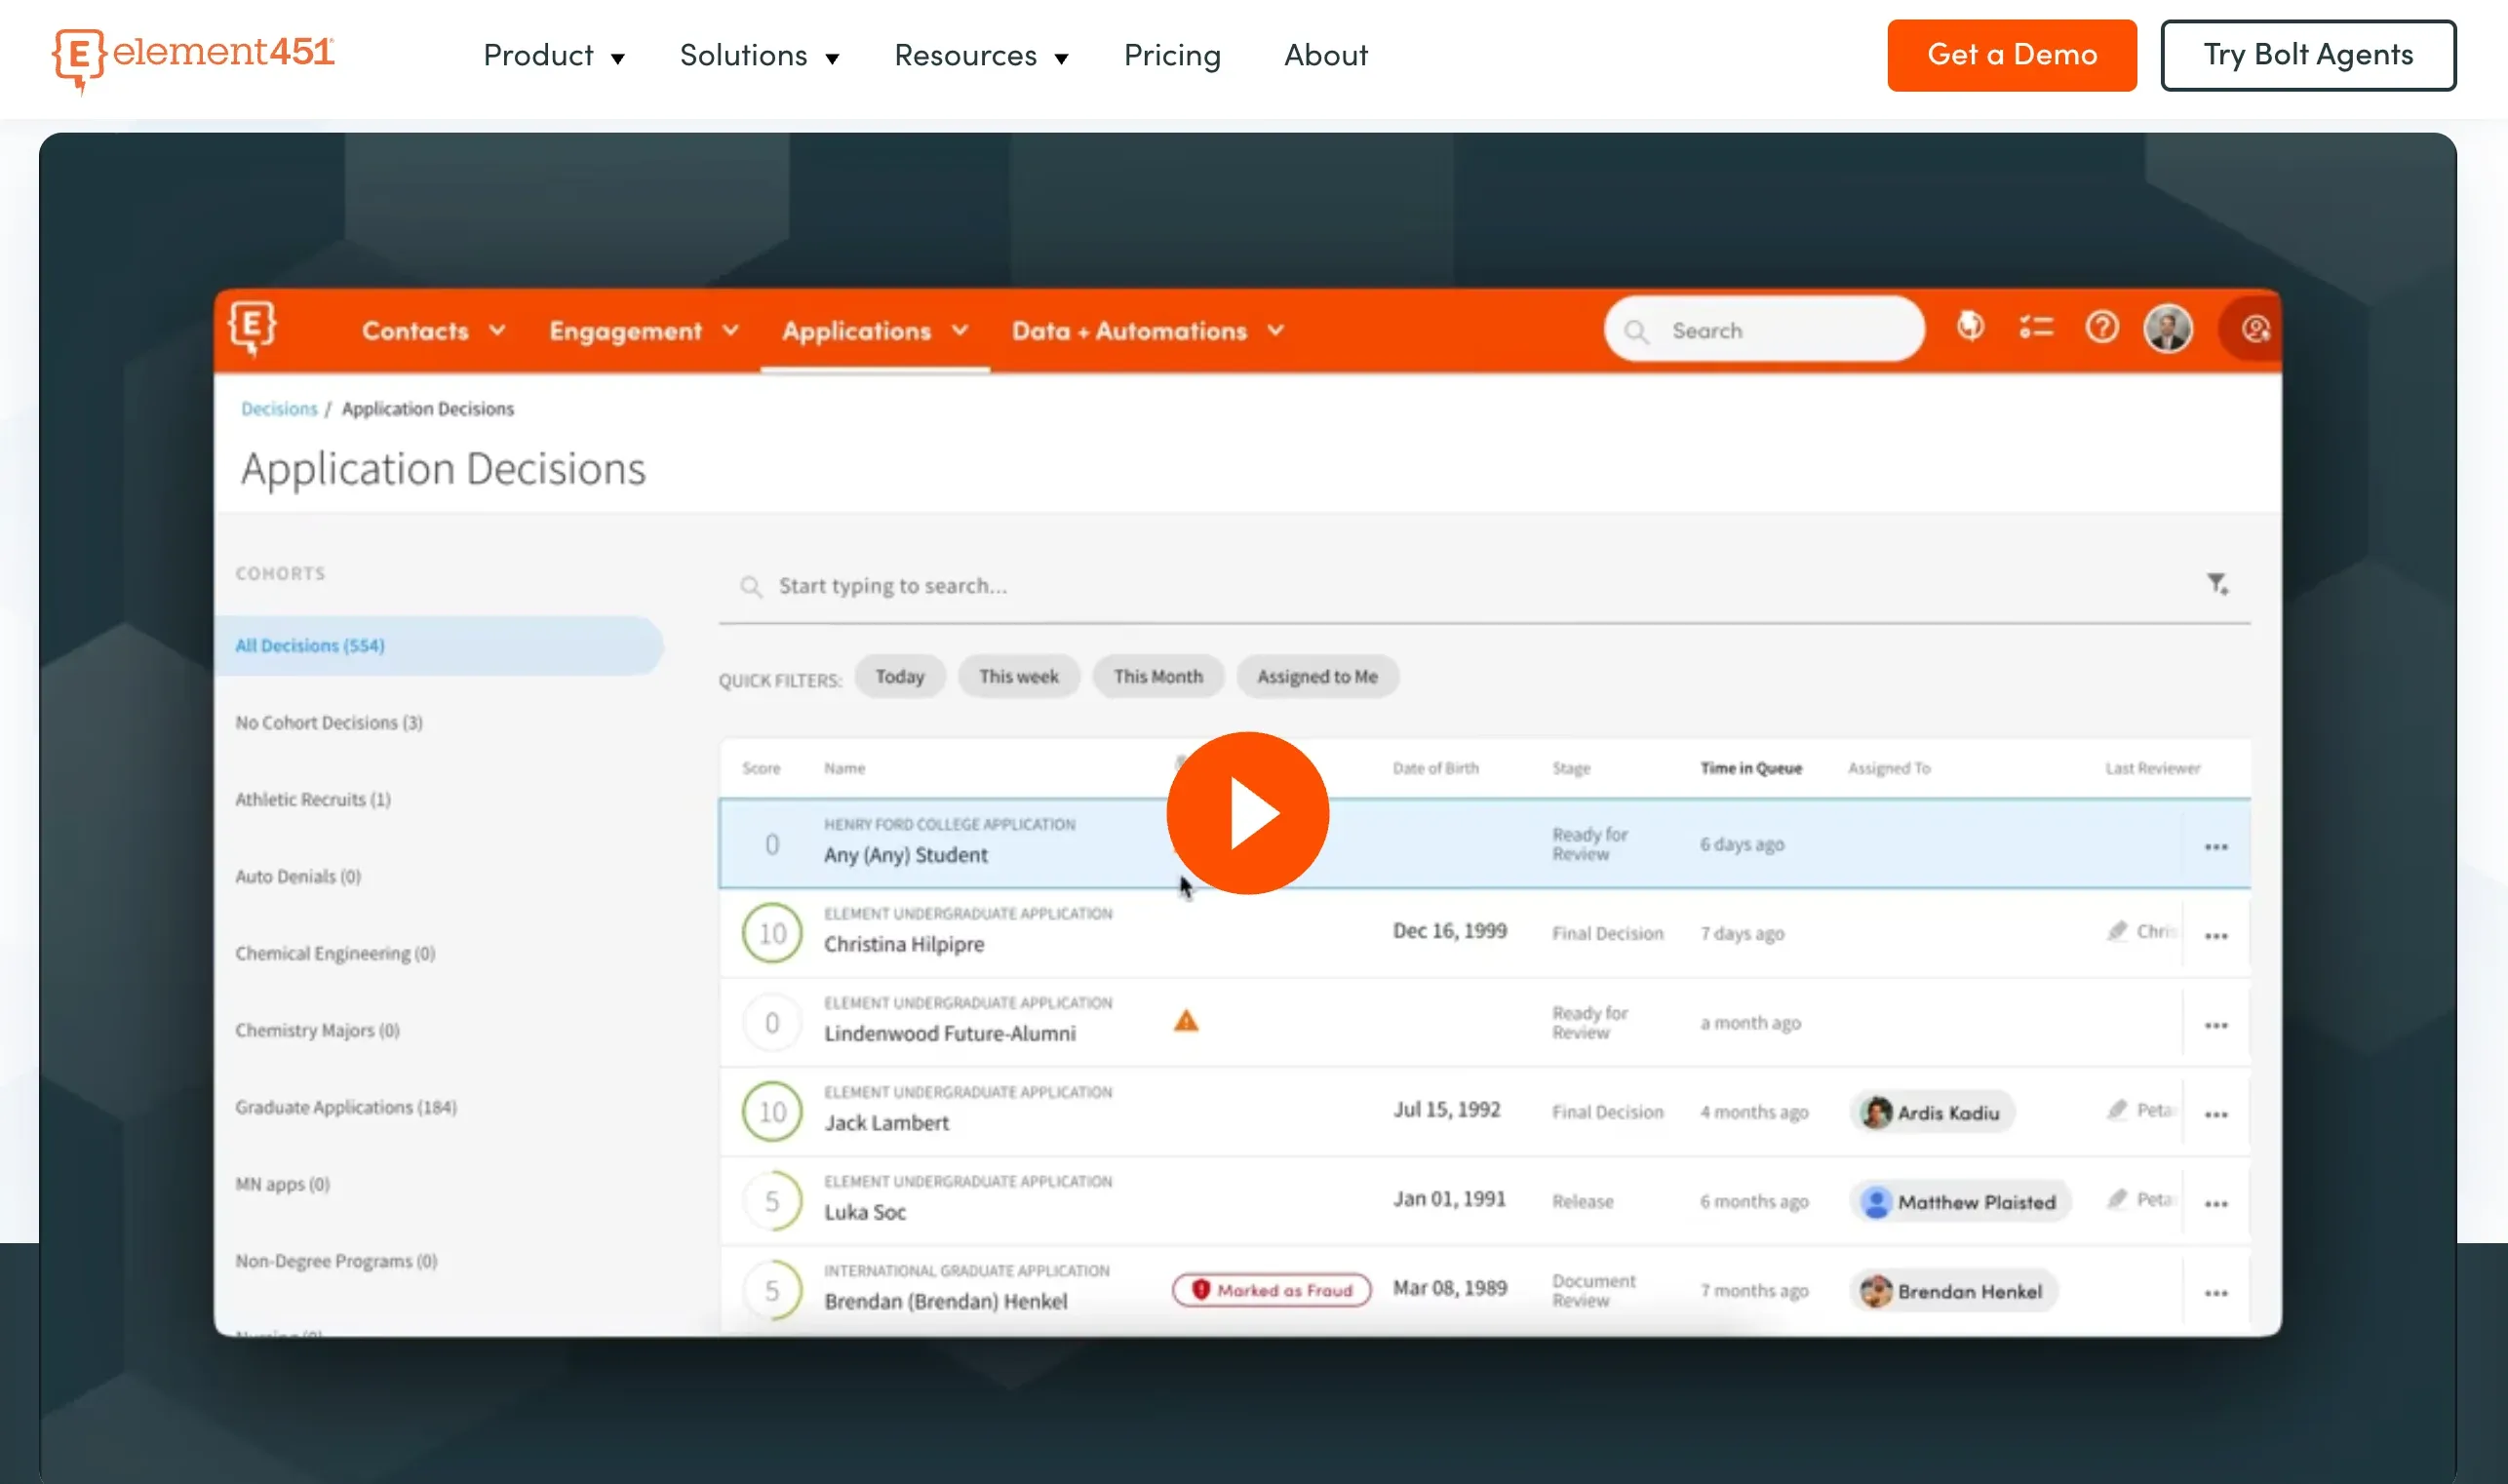
Task: Open Any (Any) Student row
Action: tap(1484, 844)
